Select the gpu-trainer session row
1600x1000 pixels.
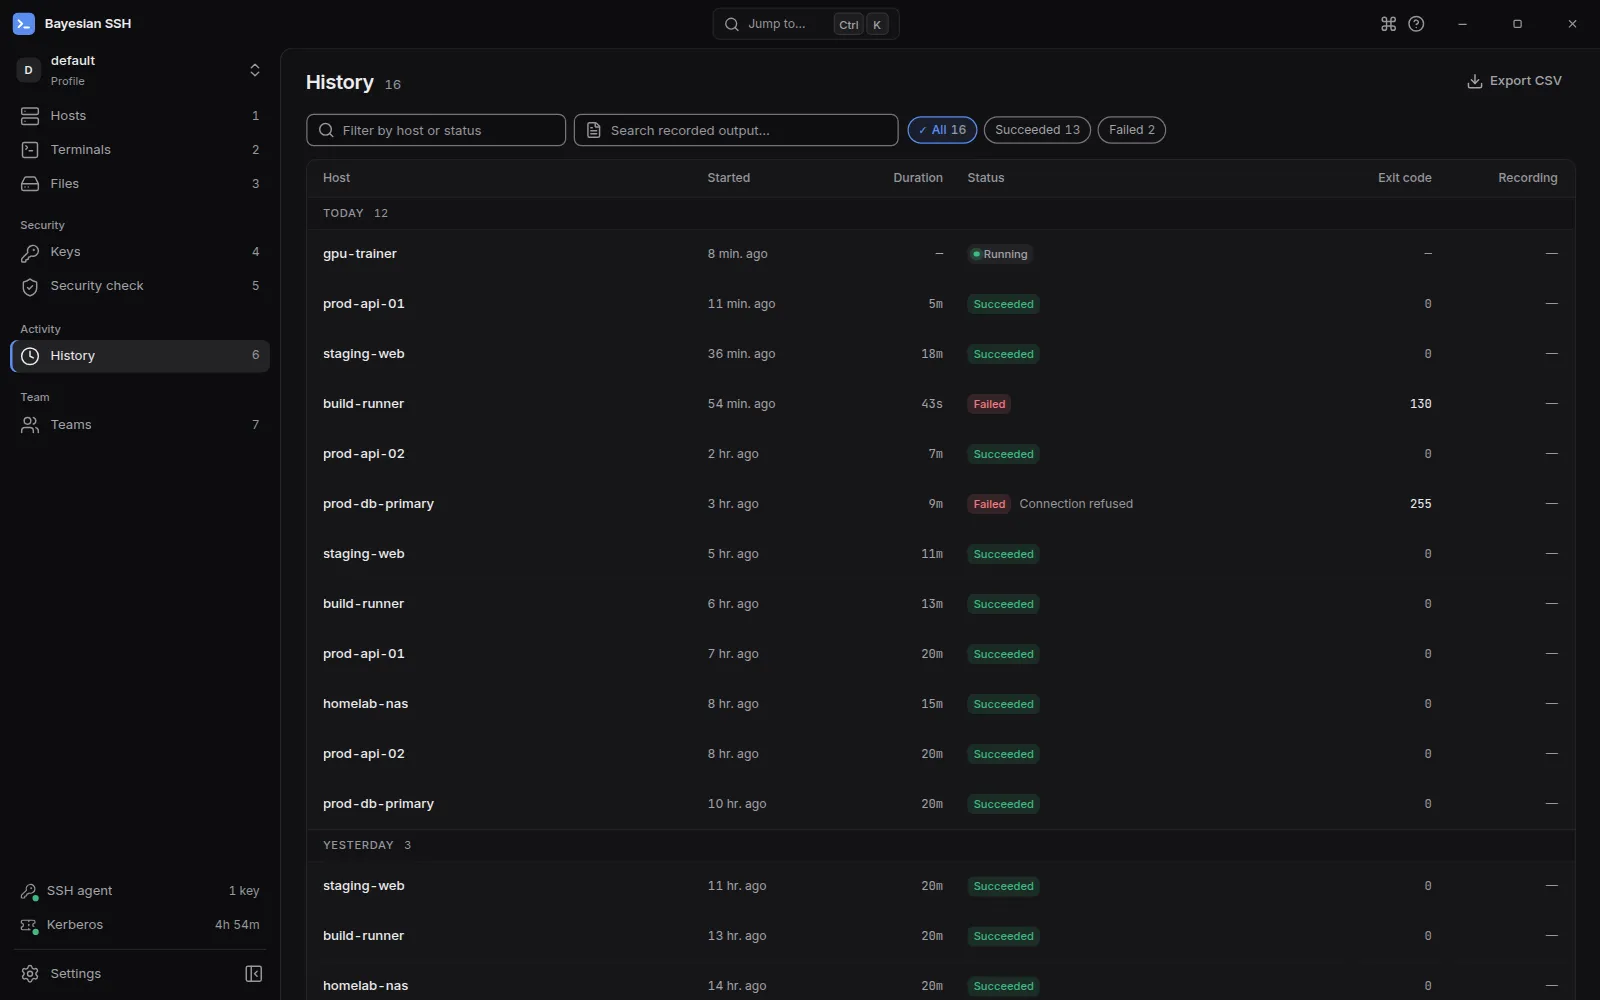point(940,254)
